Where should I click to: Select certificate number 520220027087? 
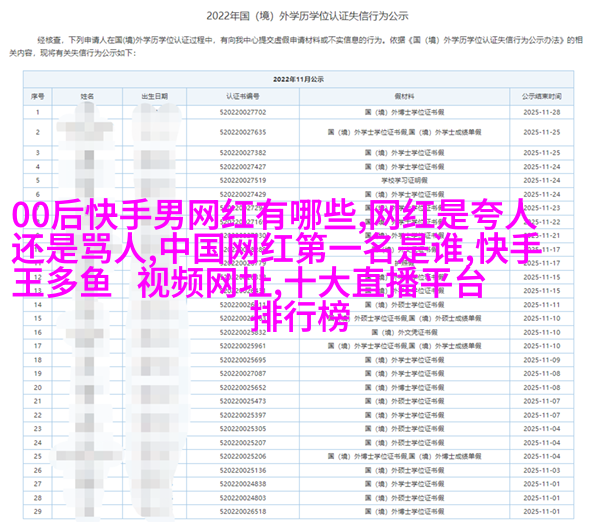coord(243,374)
